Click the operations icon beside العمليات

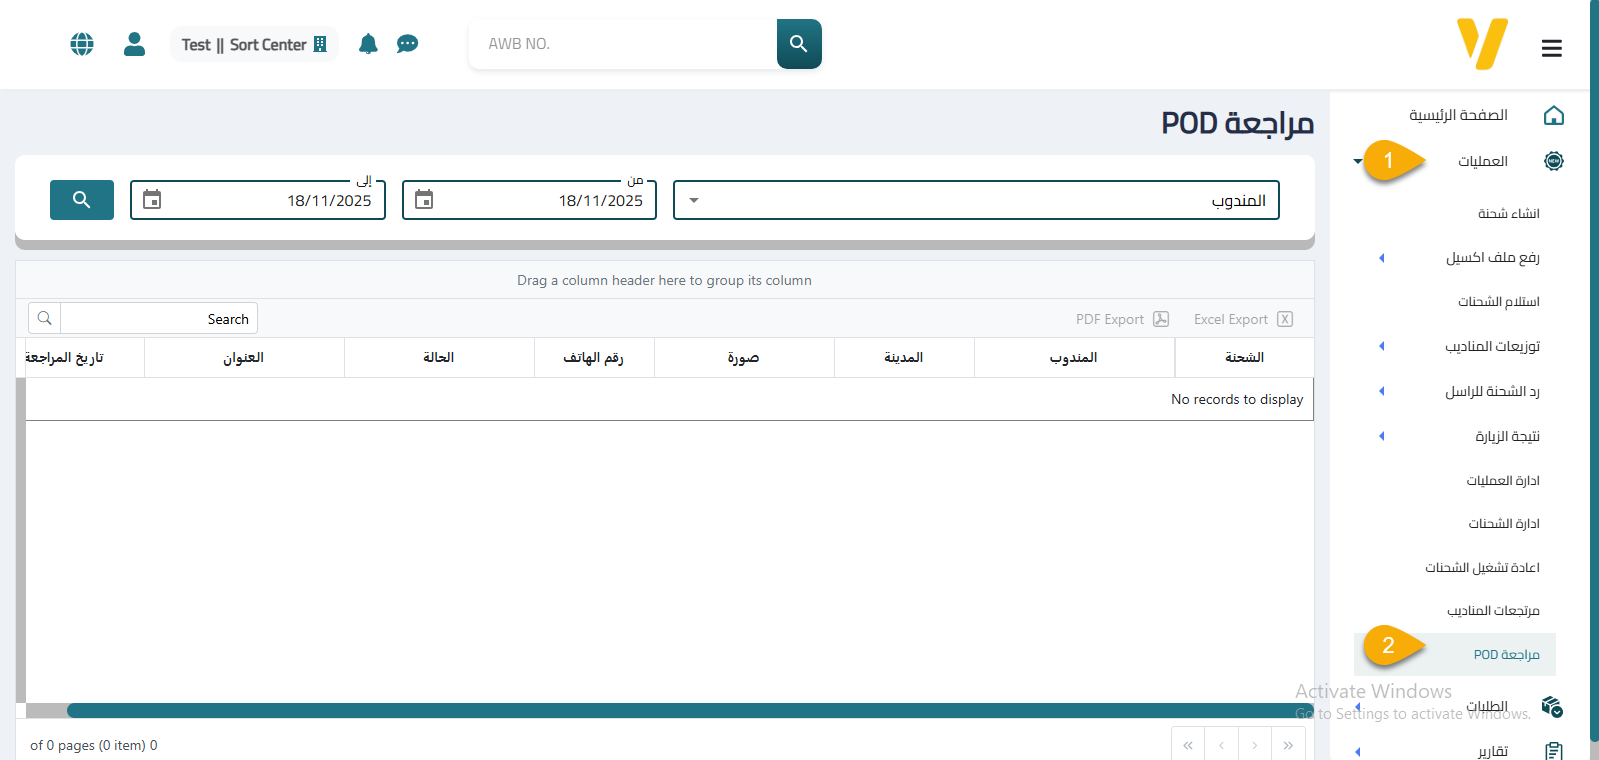[1553, 161]
